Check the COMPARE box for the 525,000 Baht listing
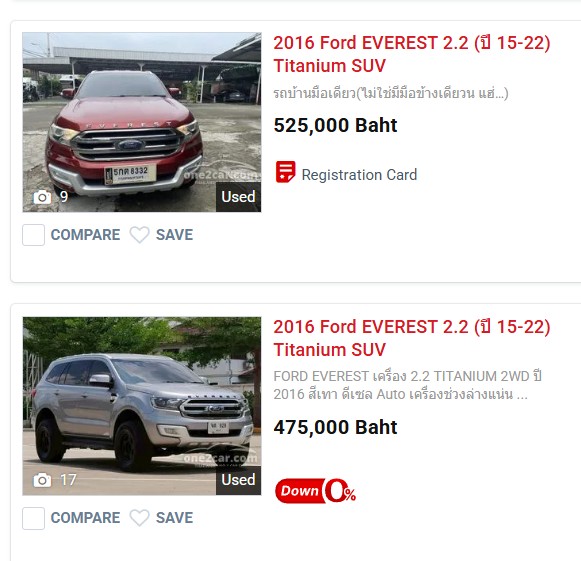The image size is (581, 561). pos(33,235)
